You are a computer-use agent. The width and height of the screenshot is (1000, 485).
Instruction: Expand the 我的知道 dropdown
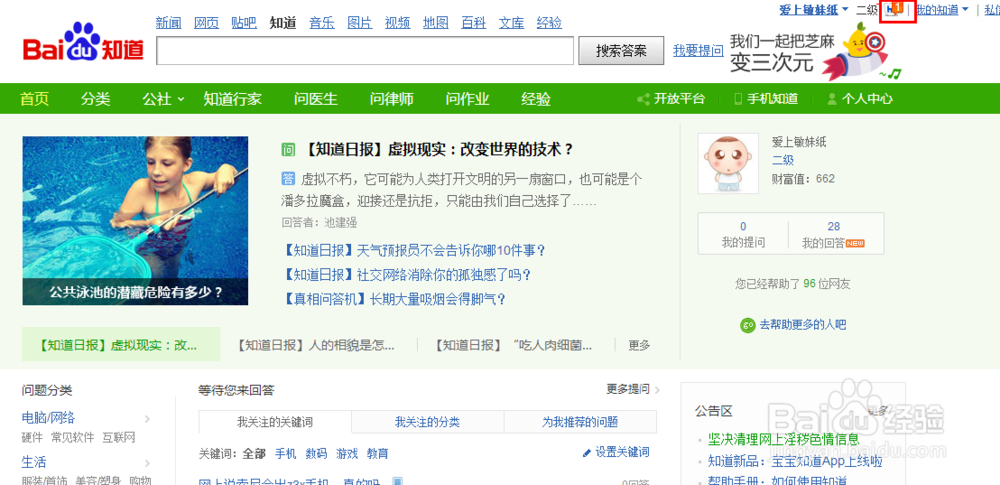tap(965, 10)
